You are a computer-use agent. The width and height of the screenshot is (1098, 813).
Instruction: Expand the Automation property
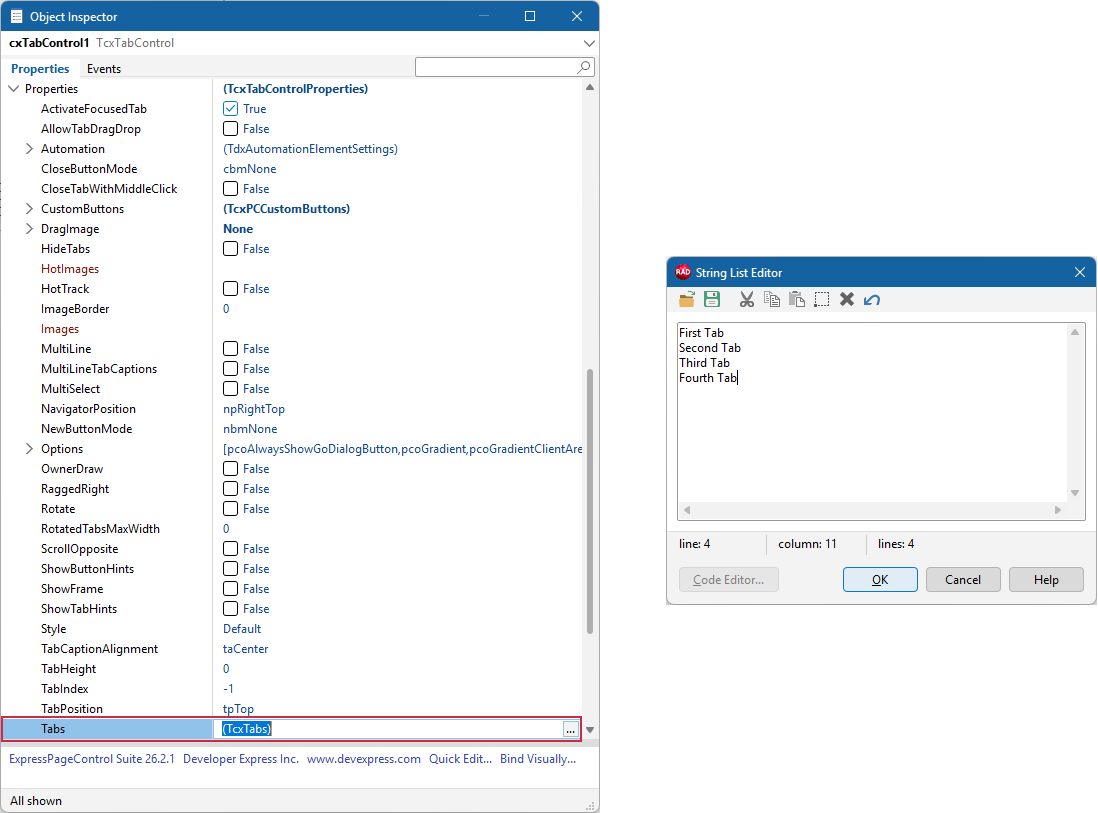pos(29,148)
